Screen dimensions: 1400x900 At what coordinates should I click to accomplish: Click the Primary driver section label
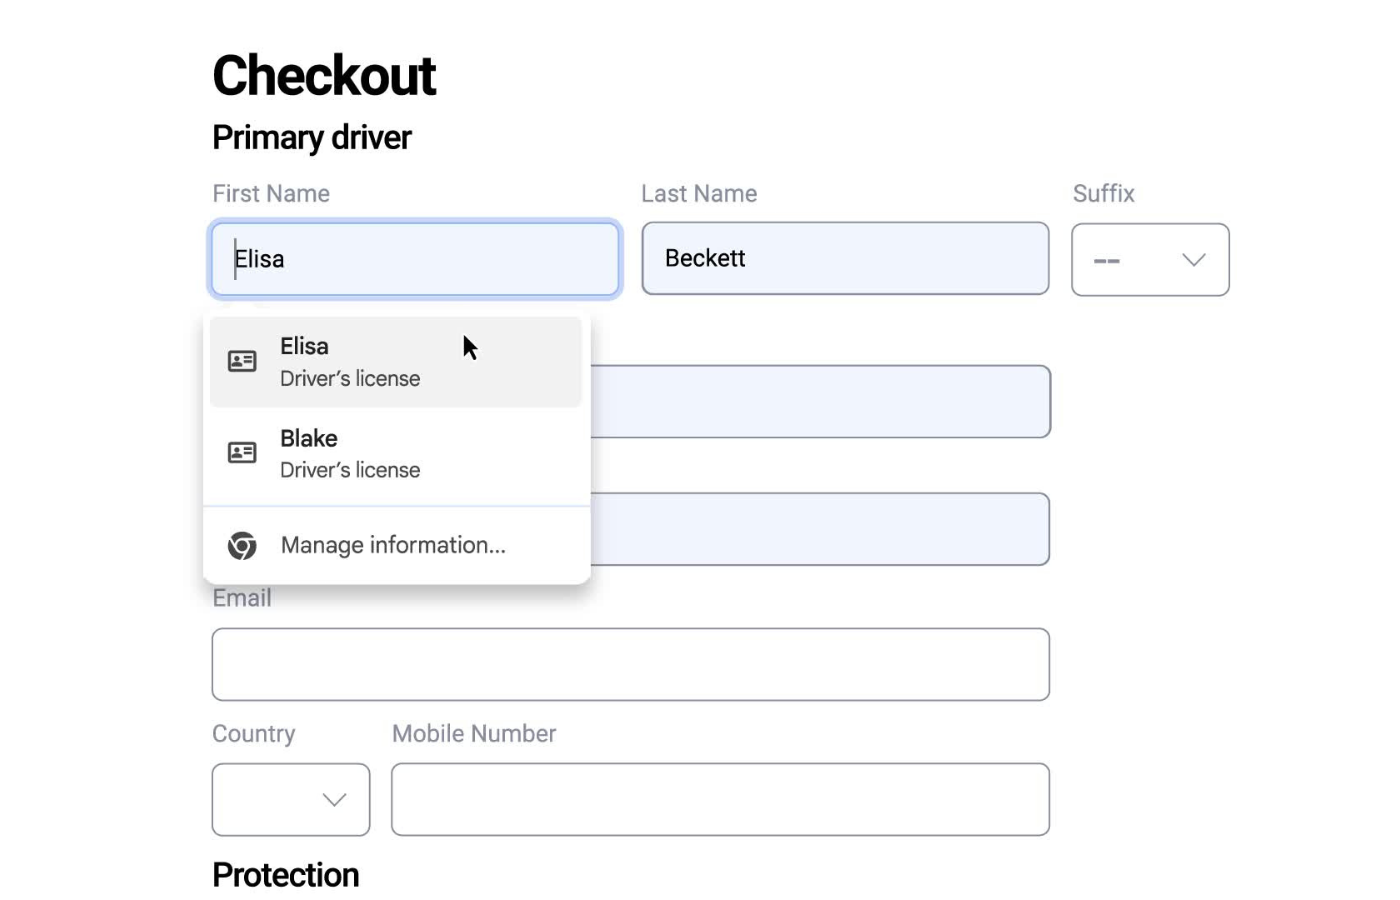point(311,137)
